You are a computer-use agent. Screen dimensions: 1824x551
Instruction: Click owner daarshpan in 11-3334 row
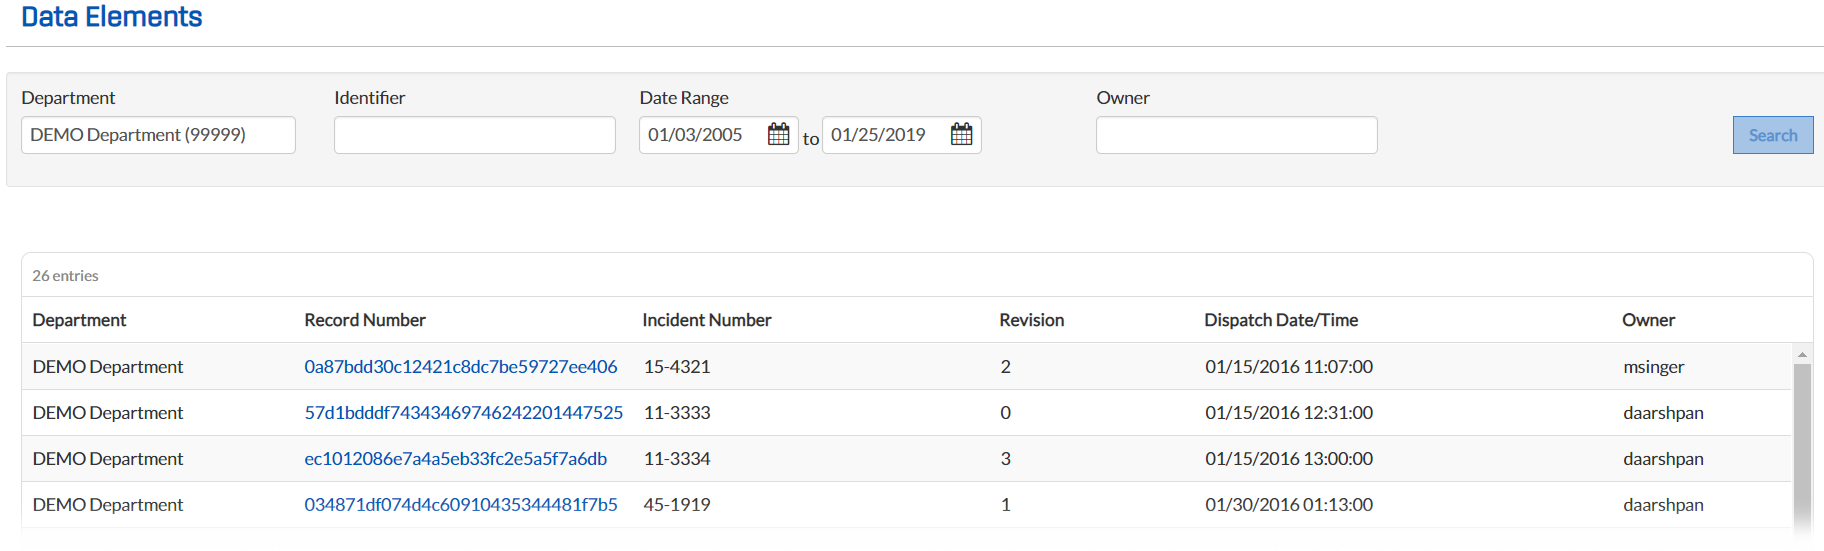tap(1663, 459)
